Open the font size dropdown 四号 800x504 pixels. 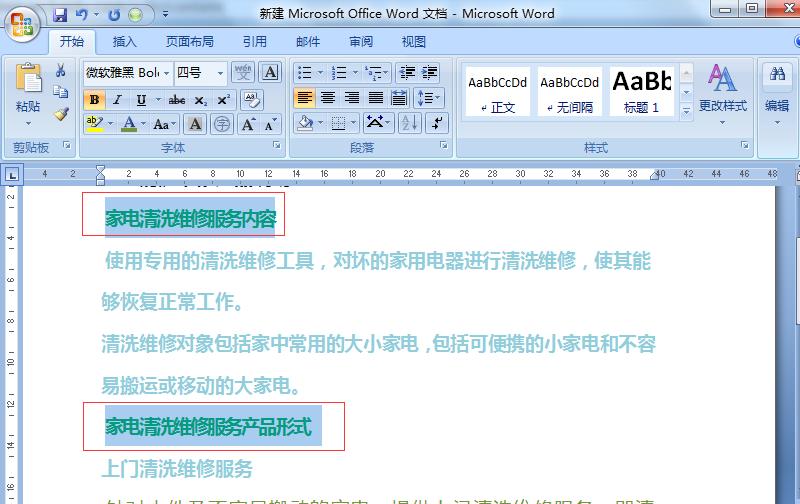coord(220,73)
